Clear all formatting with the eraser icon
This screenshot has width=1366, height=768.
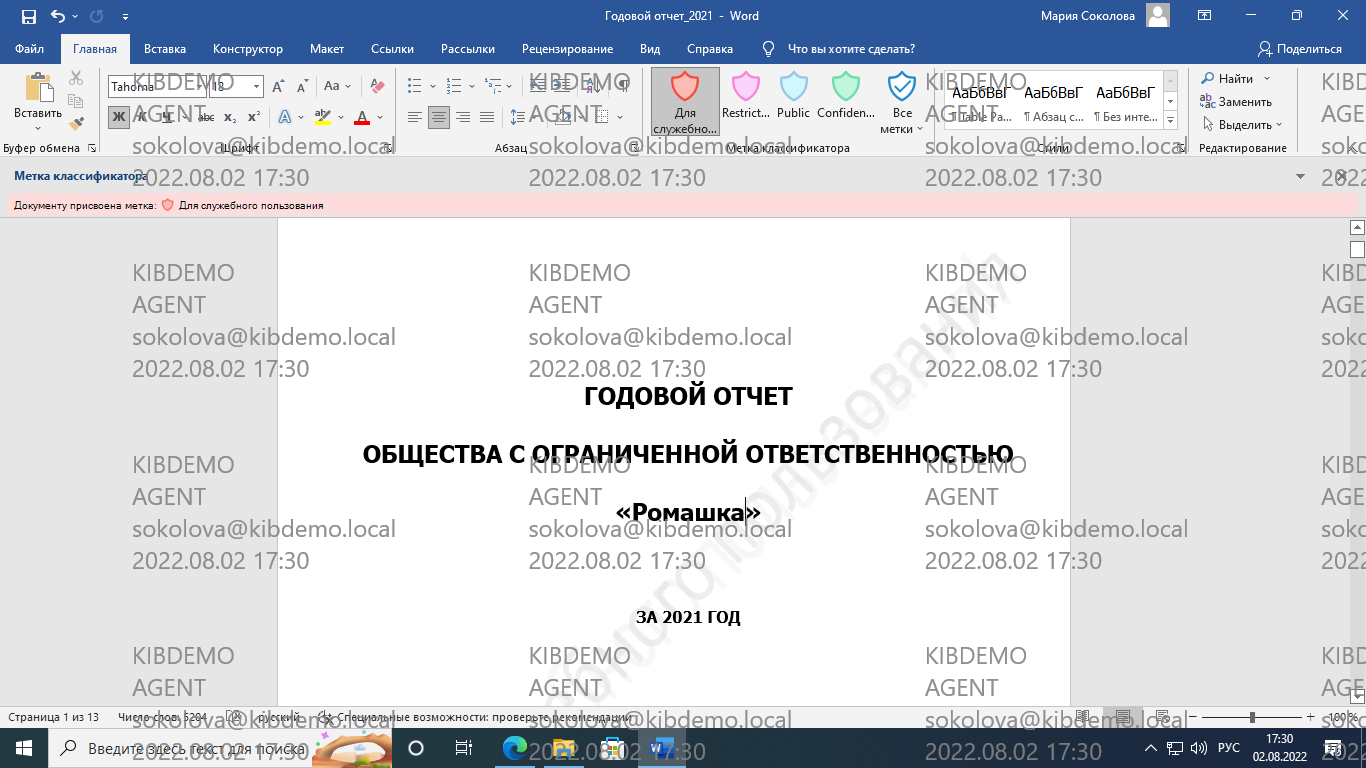click(x=377, y=87)
